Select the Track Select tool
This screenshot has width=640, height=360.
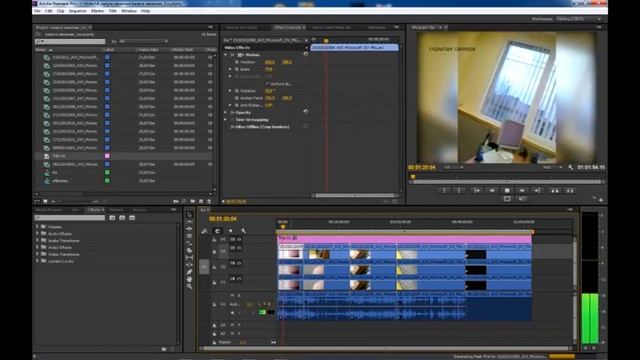(189, 222)
